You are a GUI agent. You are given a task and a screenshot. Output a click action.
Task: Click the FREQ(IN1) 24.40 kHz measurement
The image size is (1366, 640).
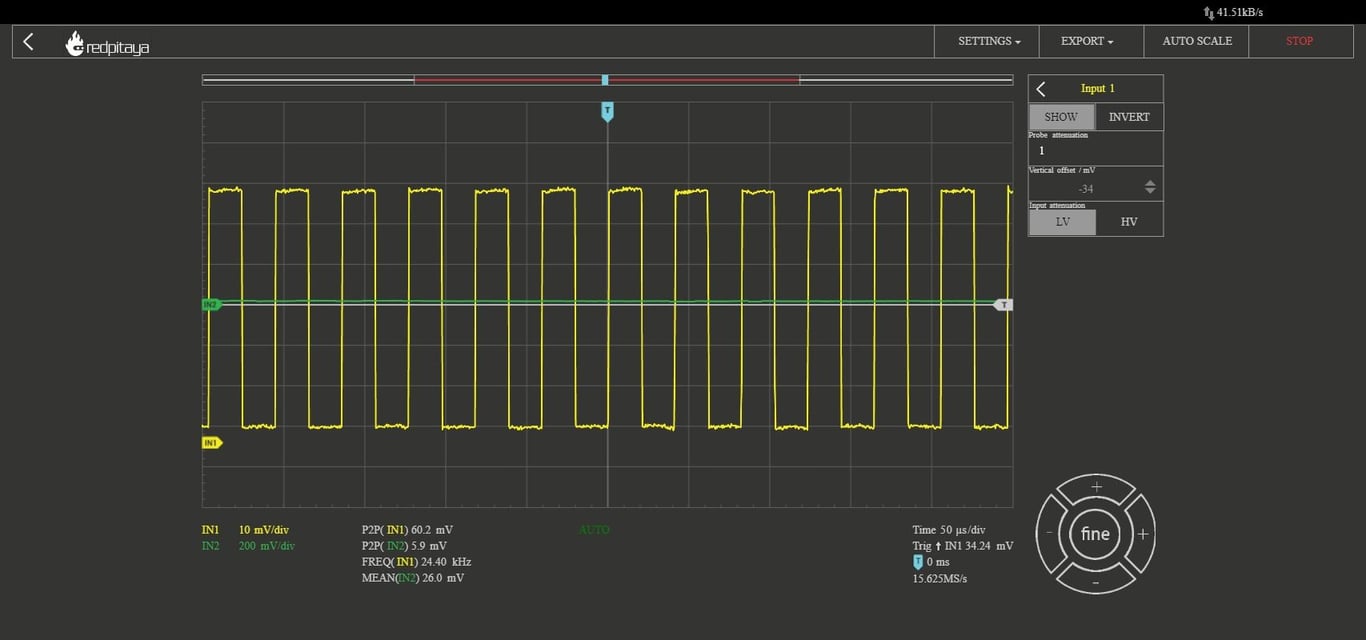pos(416,562)
